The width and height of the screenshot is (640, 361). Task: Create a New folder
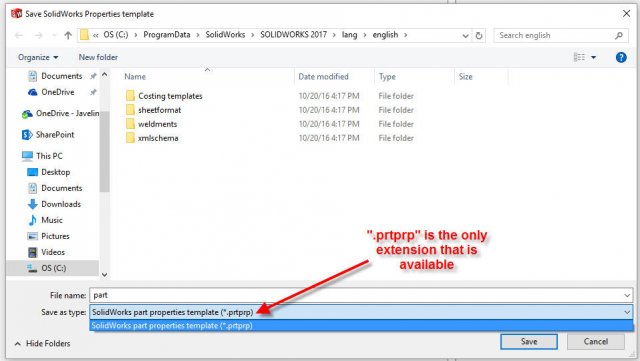pyautogui.click(x=98, y=57)
